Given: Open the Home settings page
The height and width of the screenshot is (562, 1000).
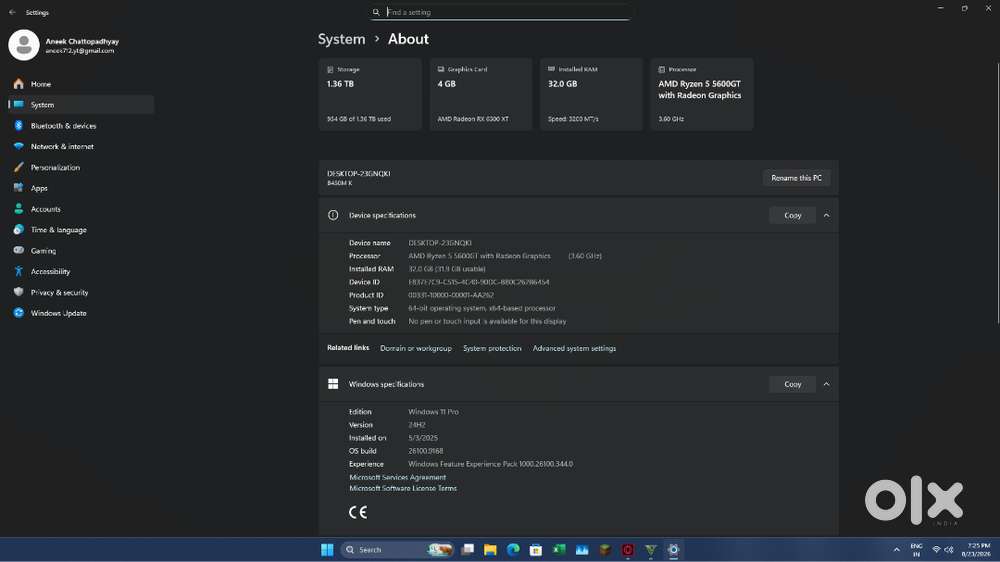Looking at the screenshot, I should click(x=81, y=84).
